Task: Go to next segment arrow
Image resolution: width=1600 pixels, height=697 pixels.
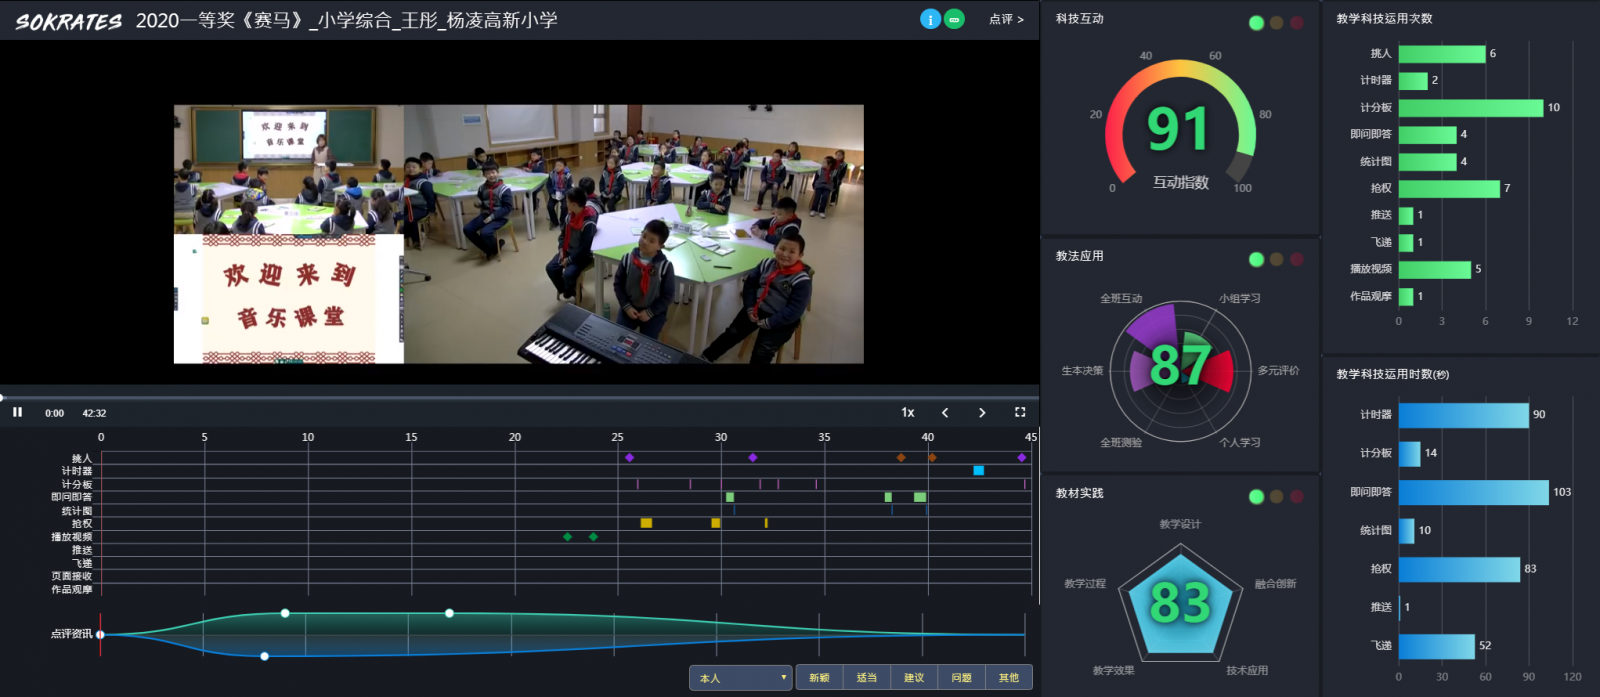Action: (x=982, y=412)
